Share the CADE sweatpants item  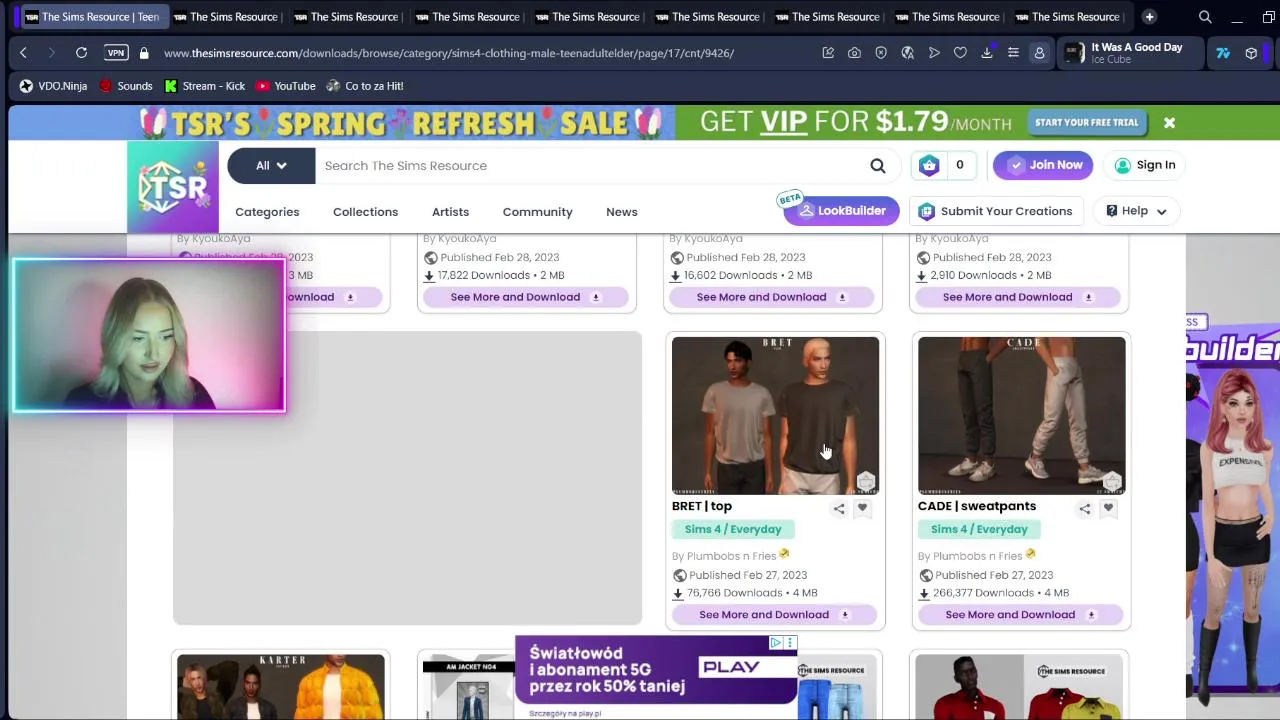(x=1085, y=509)
